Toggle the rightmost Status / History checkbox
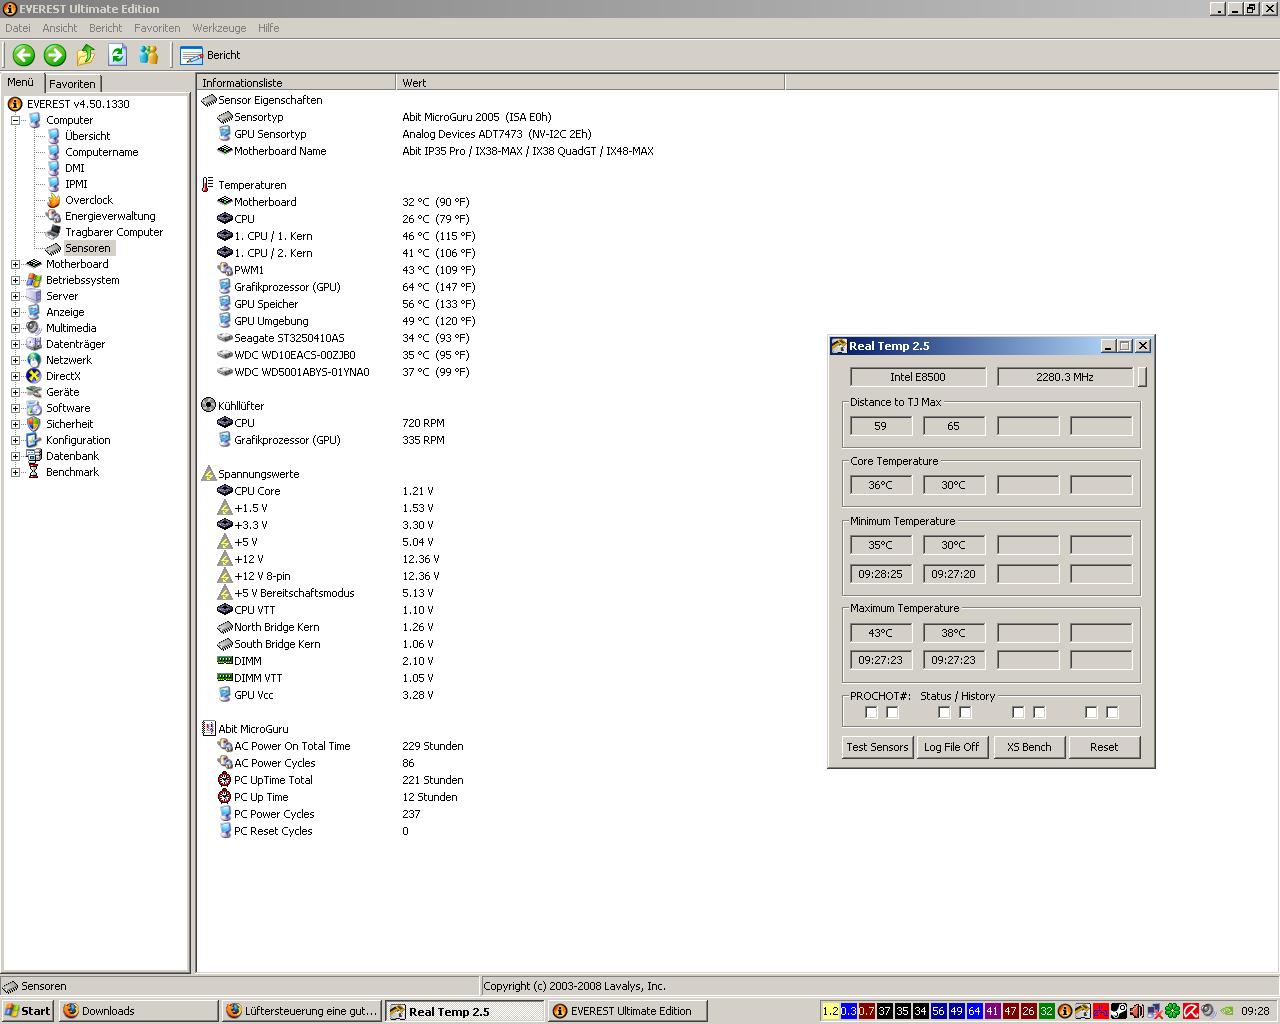 point(1112,712)
